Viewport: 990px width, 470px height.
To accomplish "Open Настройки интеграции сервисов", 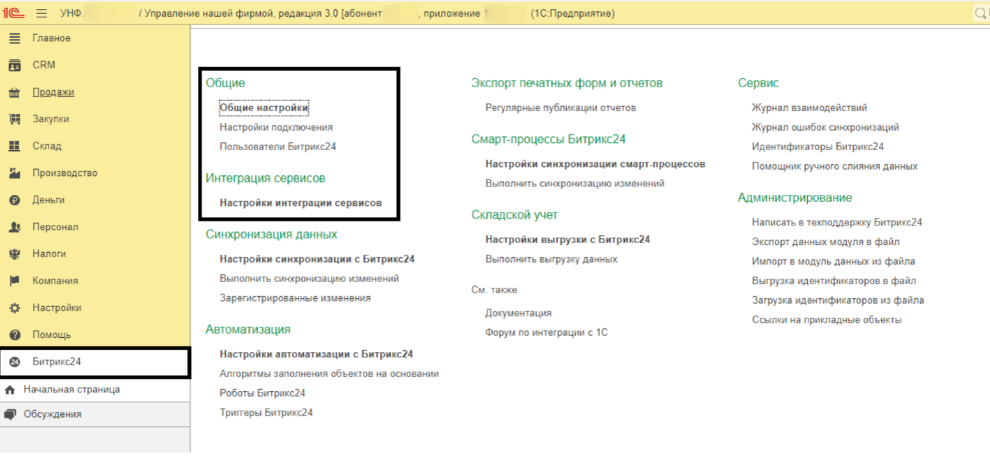I will [x=301, y=203].
